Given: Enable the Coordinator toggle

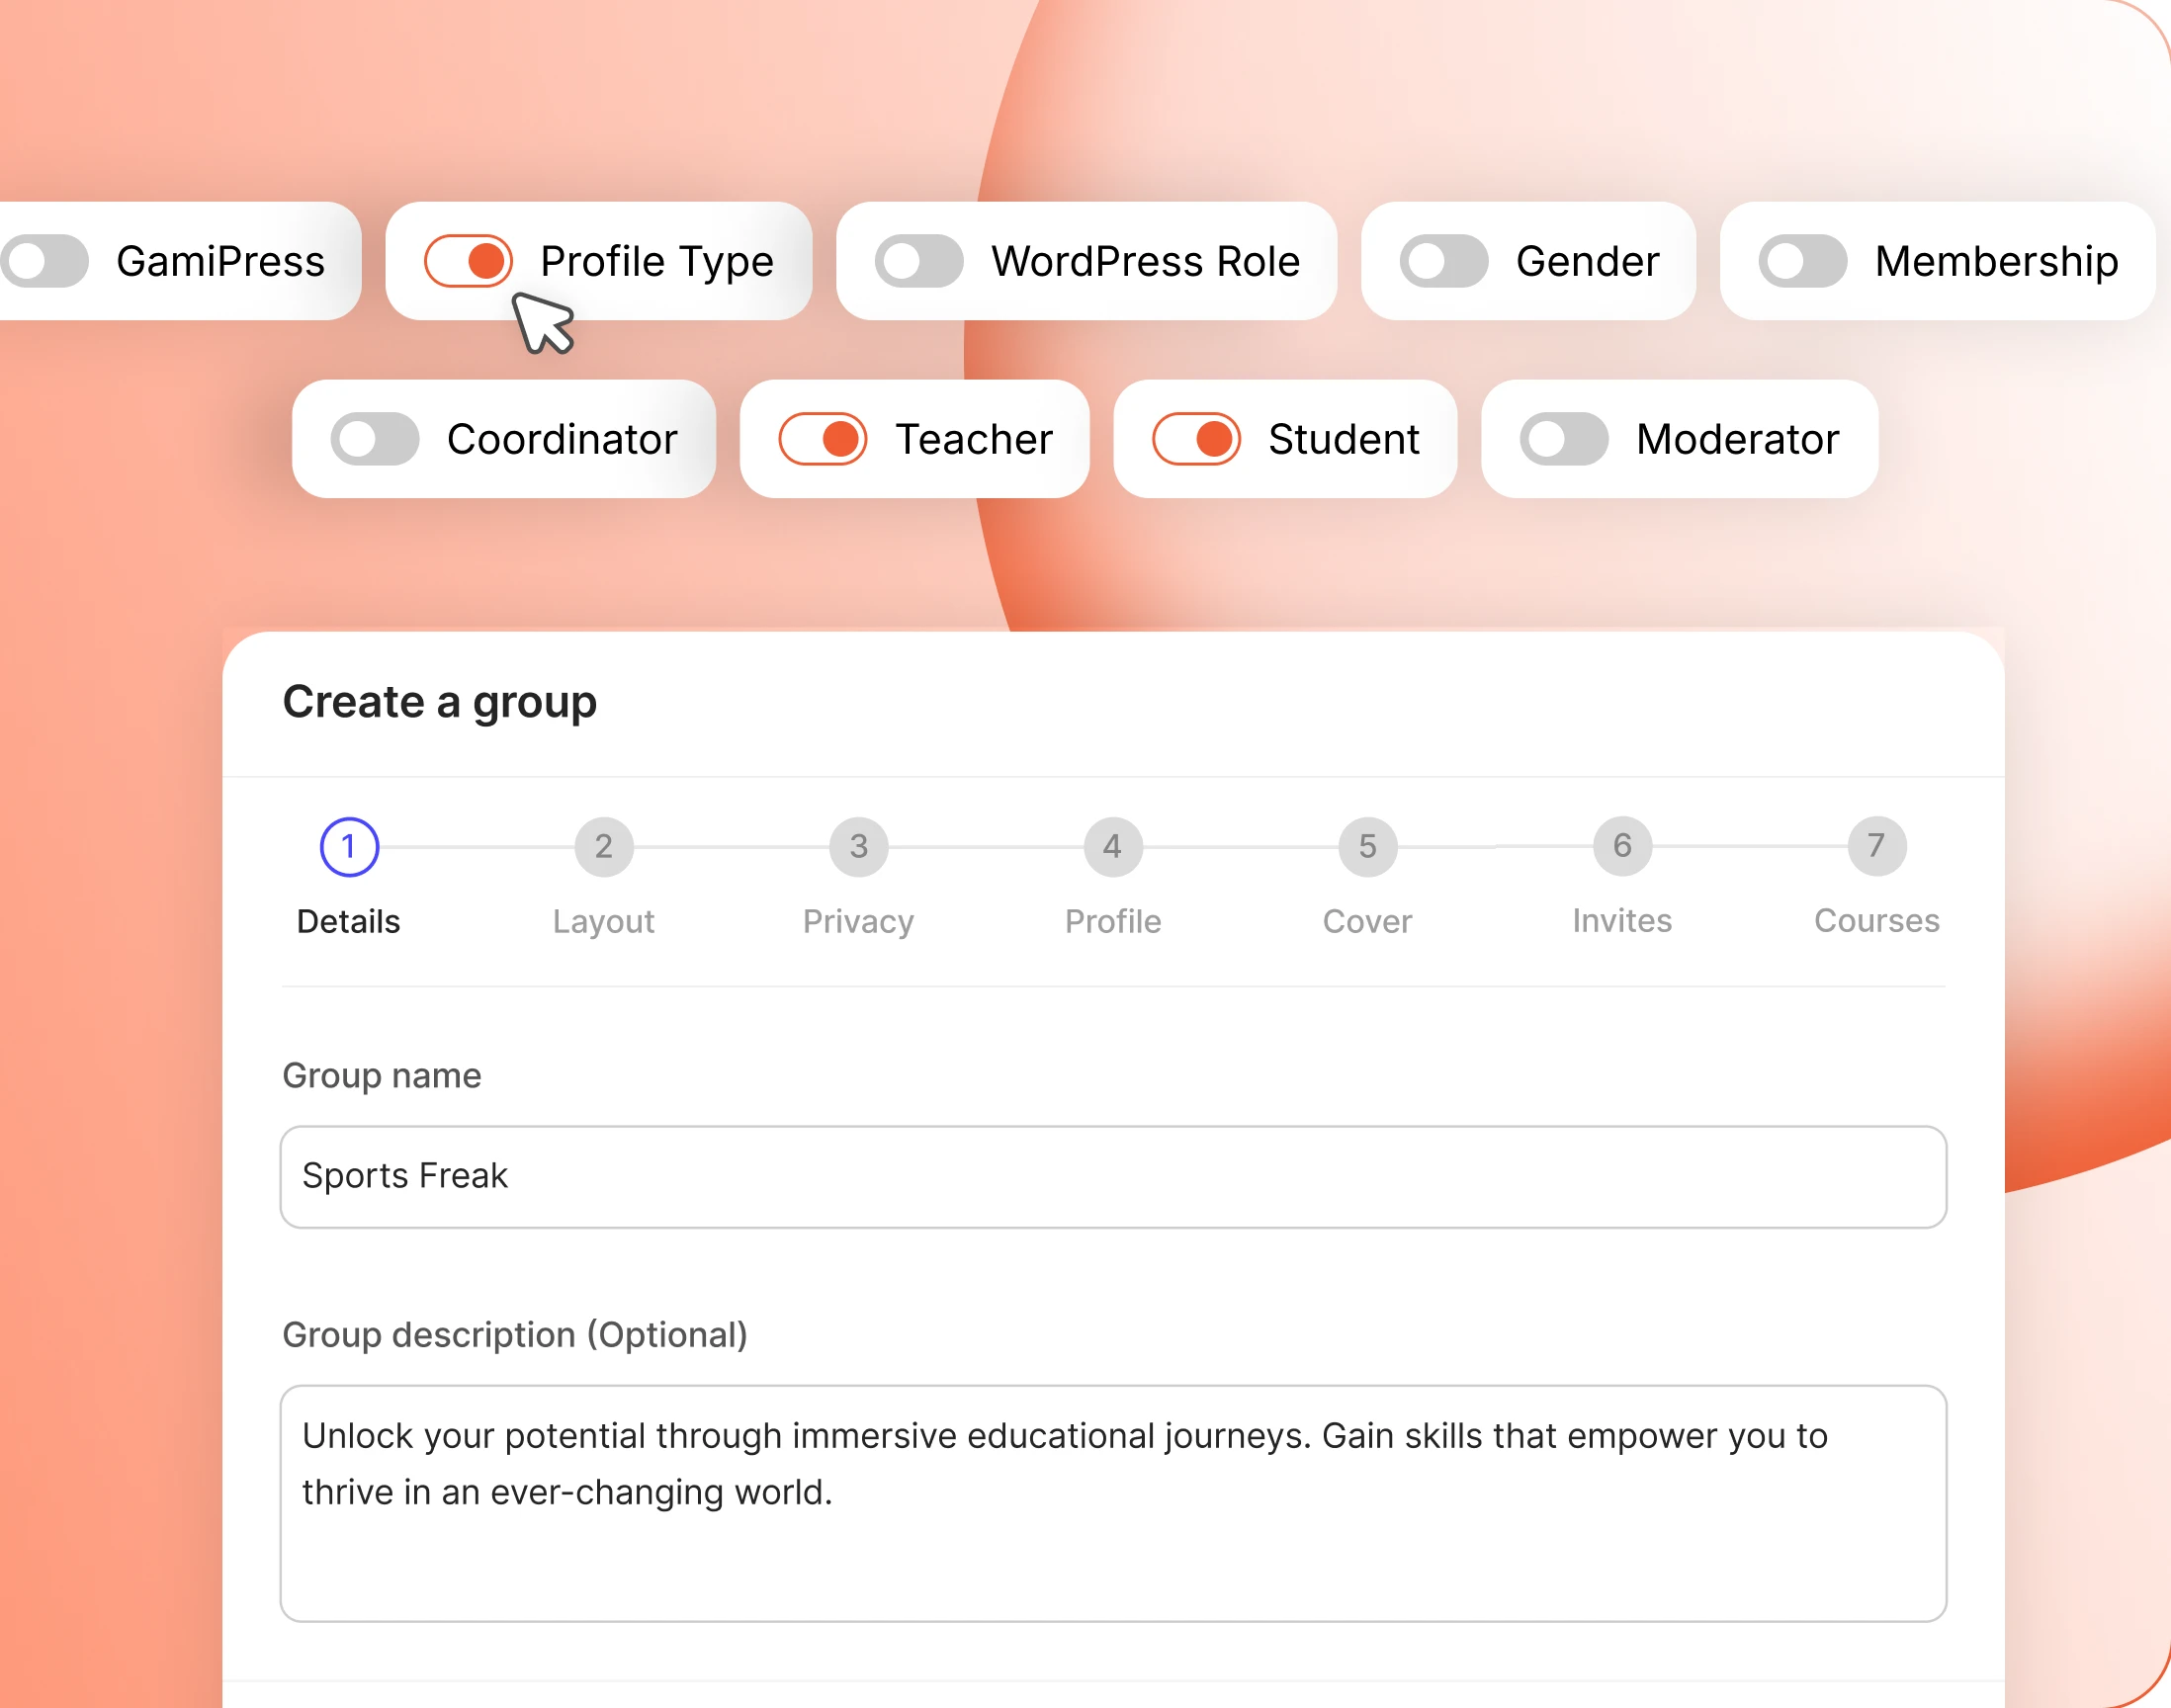Looking at the screenshot, I should point(375,439).
